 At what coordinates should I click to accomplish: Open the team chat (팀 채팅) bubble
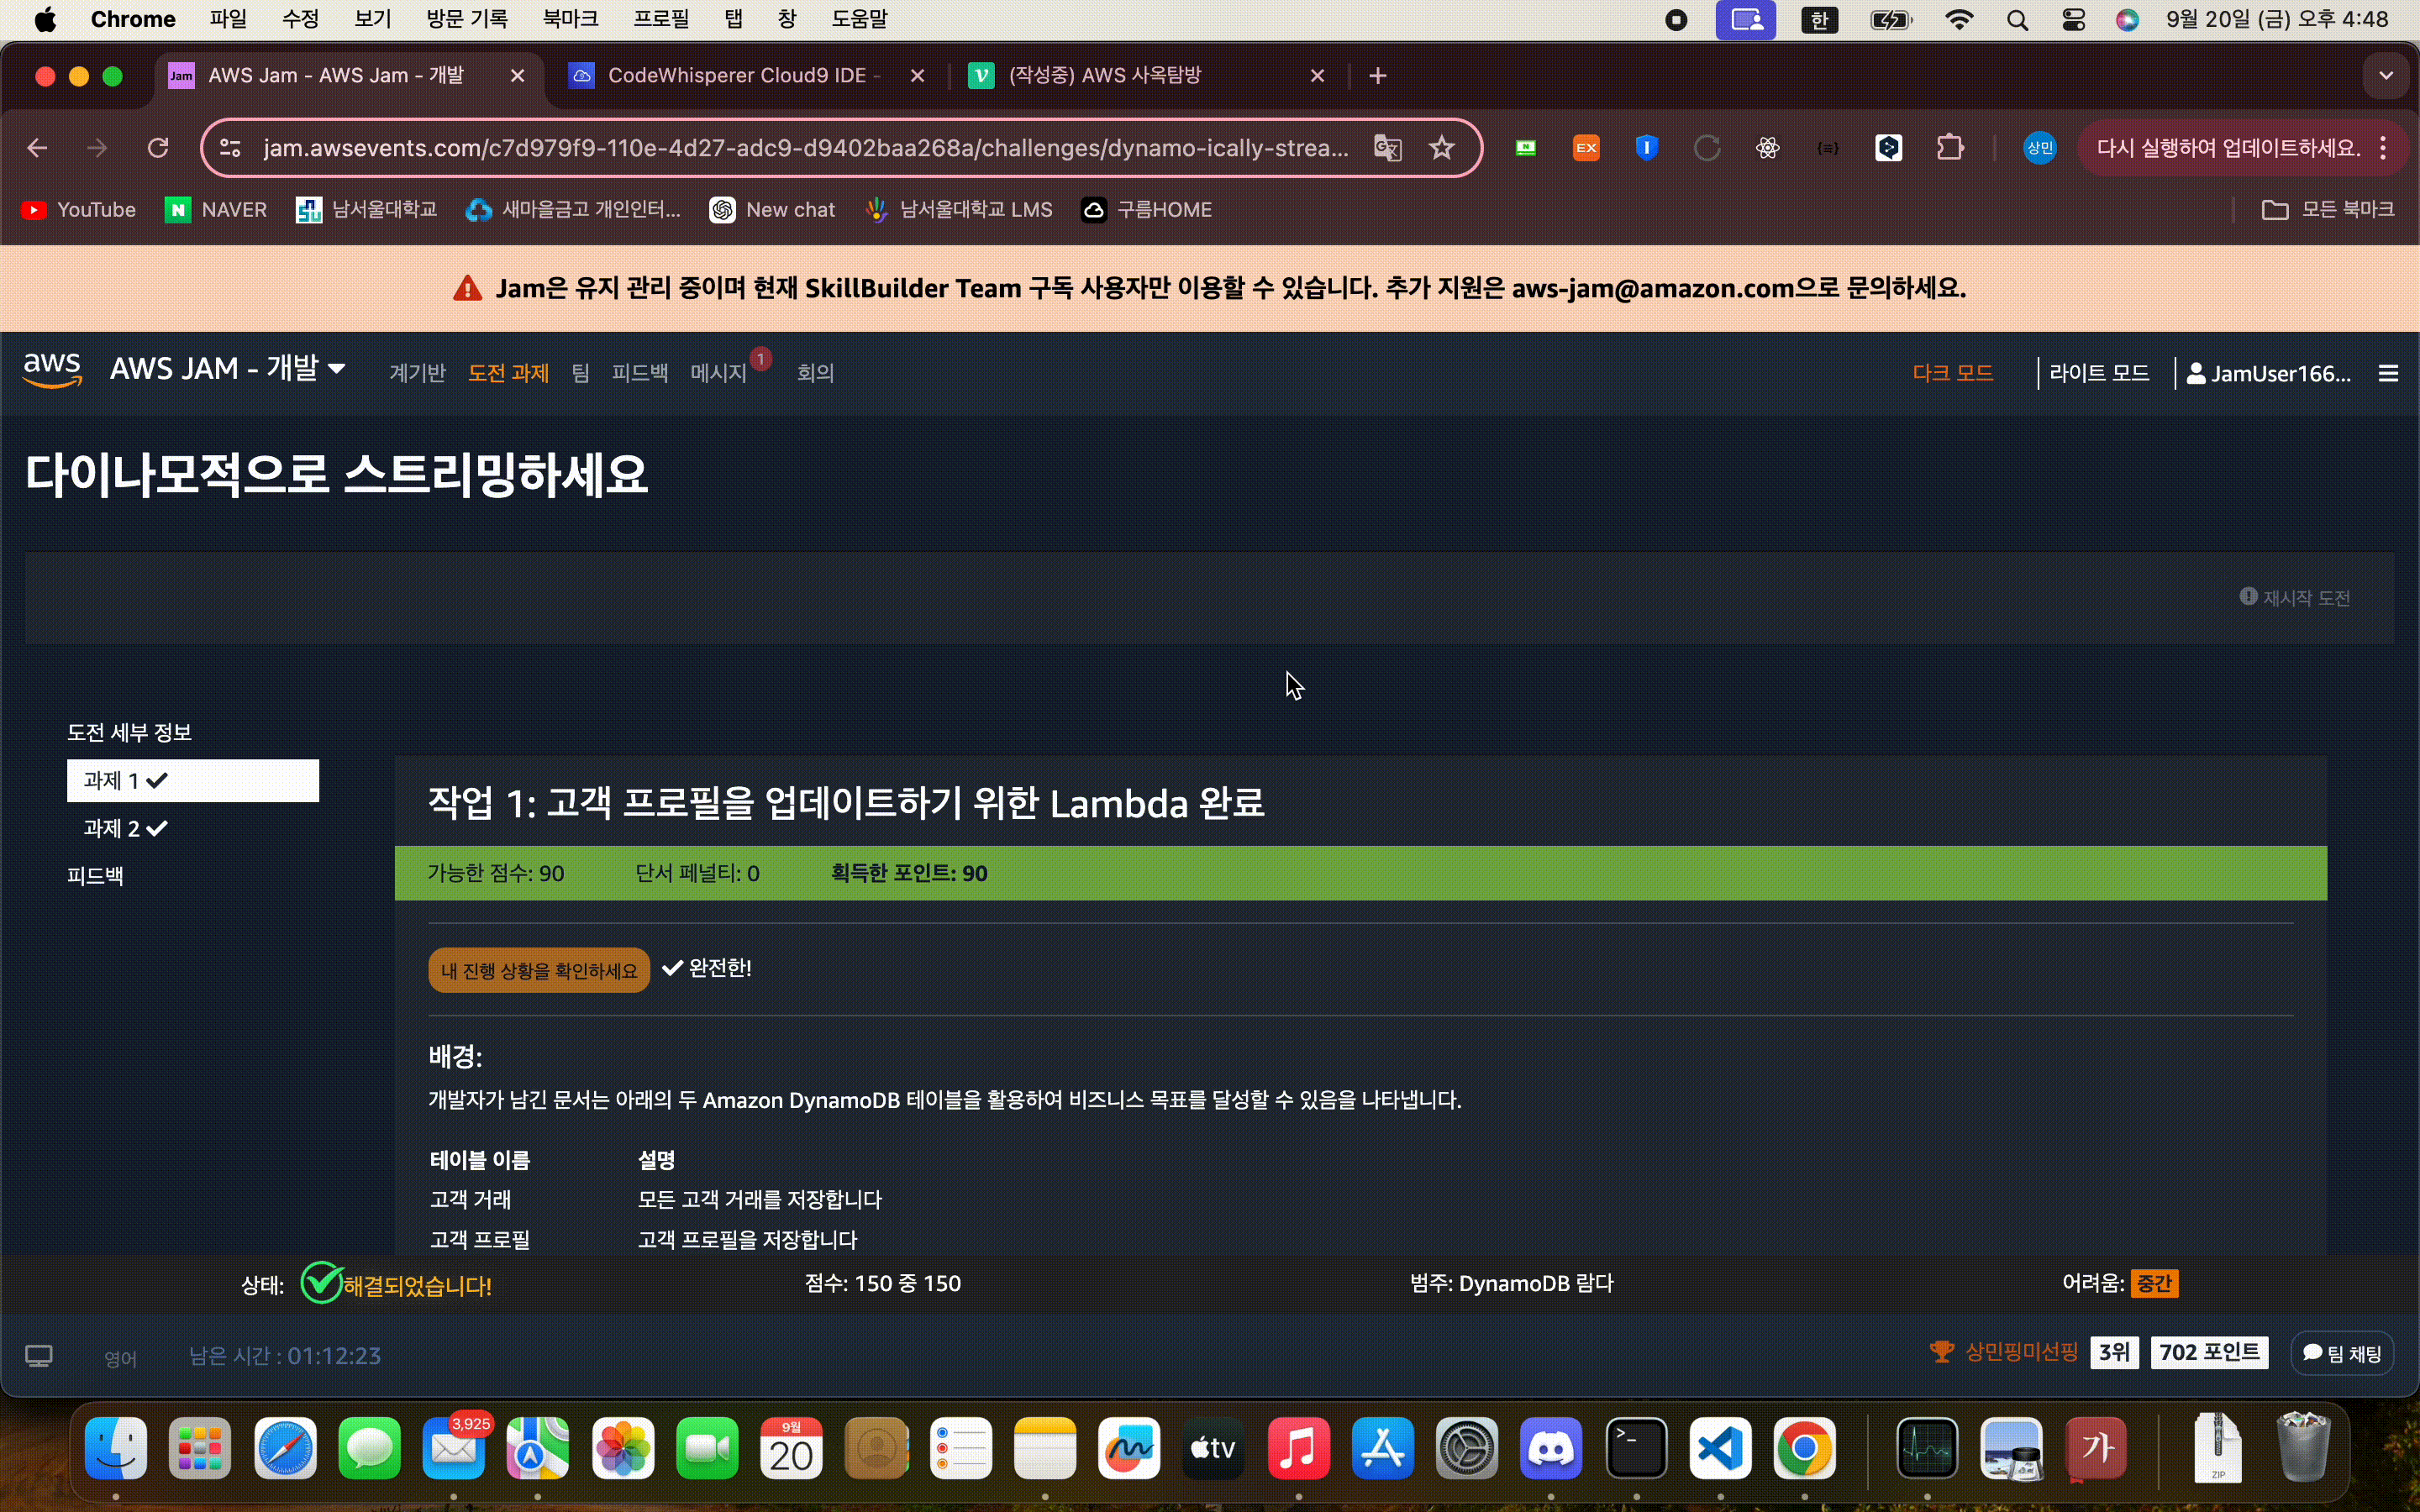pos(2342,1353)
